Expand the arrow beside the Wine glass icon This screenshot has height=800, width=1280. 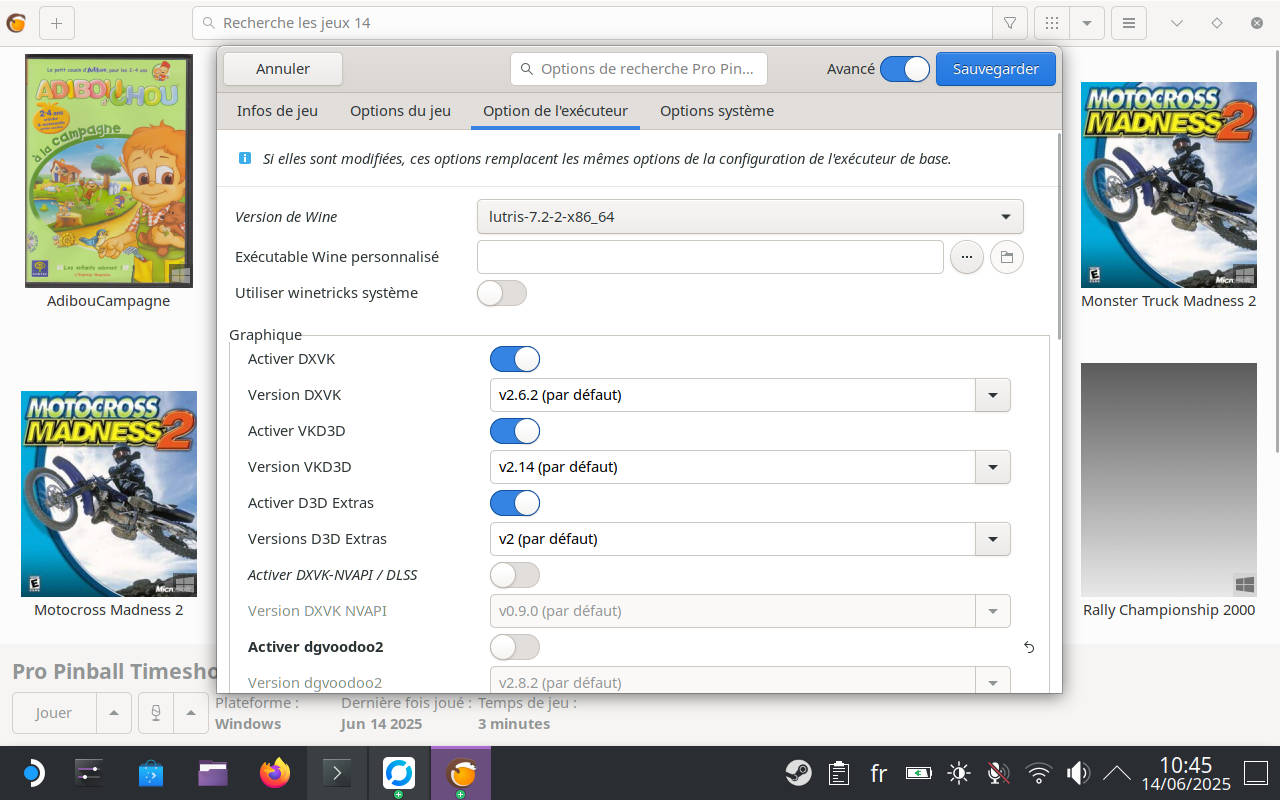191,713
